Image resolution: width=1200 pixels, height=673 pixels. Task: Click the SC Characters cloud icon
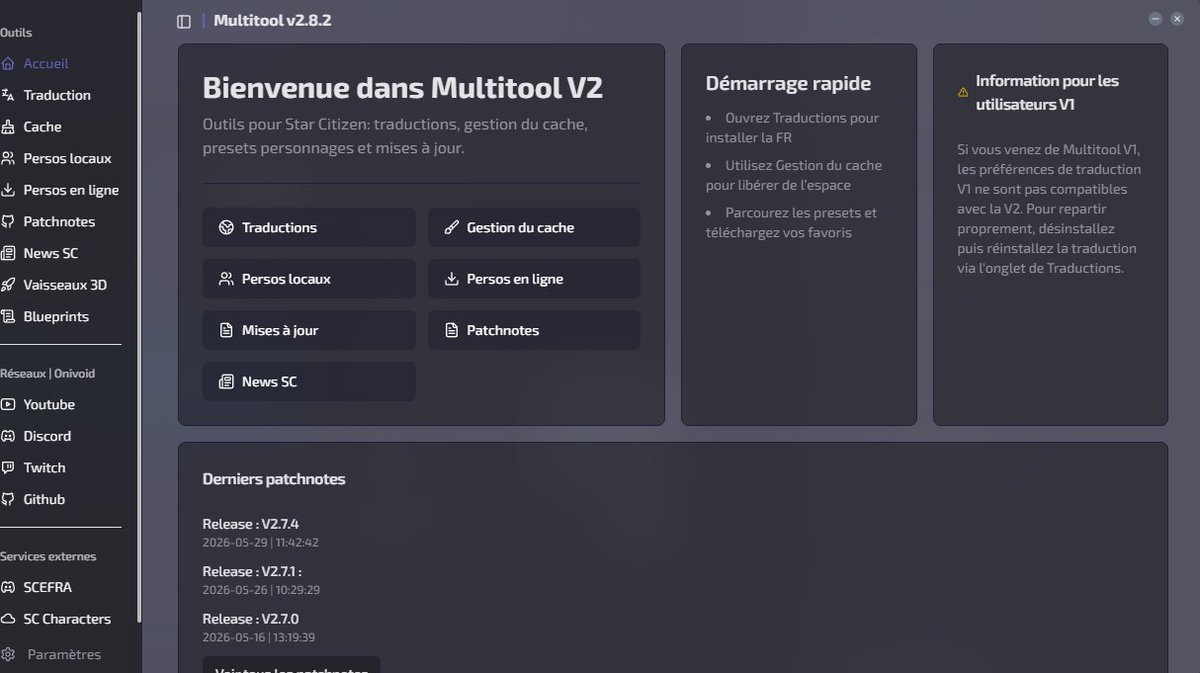[x=8, y=619]
